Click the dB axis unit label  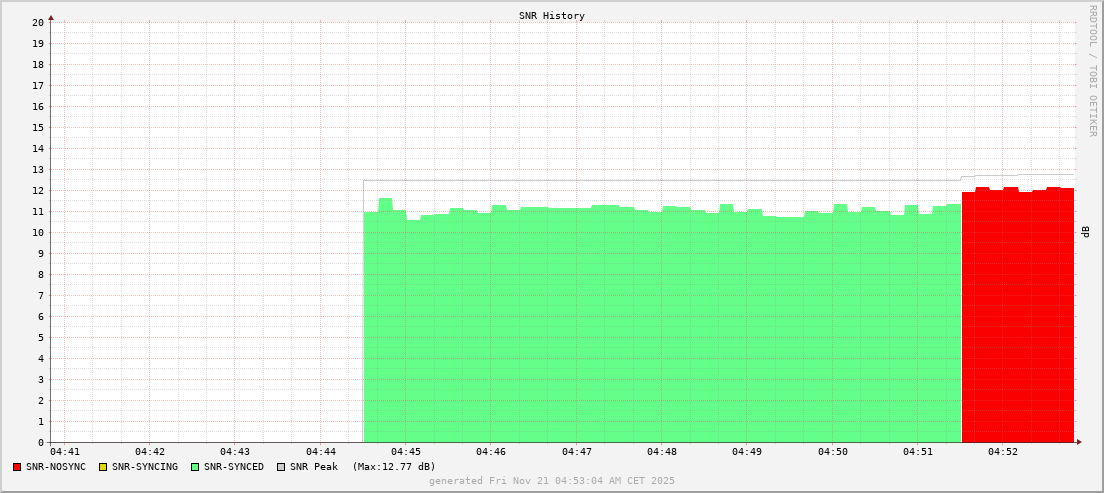[x=1086, y=232]
